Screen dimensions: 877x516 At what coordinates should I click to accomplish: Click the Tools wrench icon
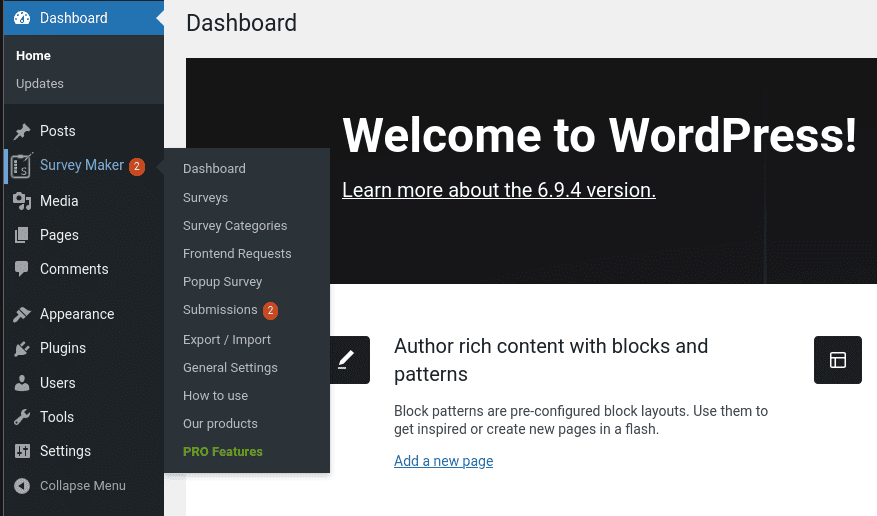click(22, 417)
